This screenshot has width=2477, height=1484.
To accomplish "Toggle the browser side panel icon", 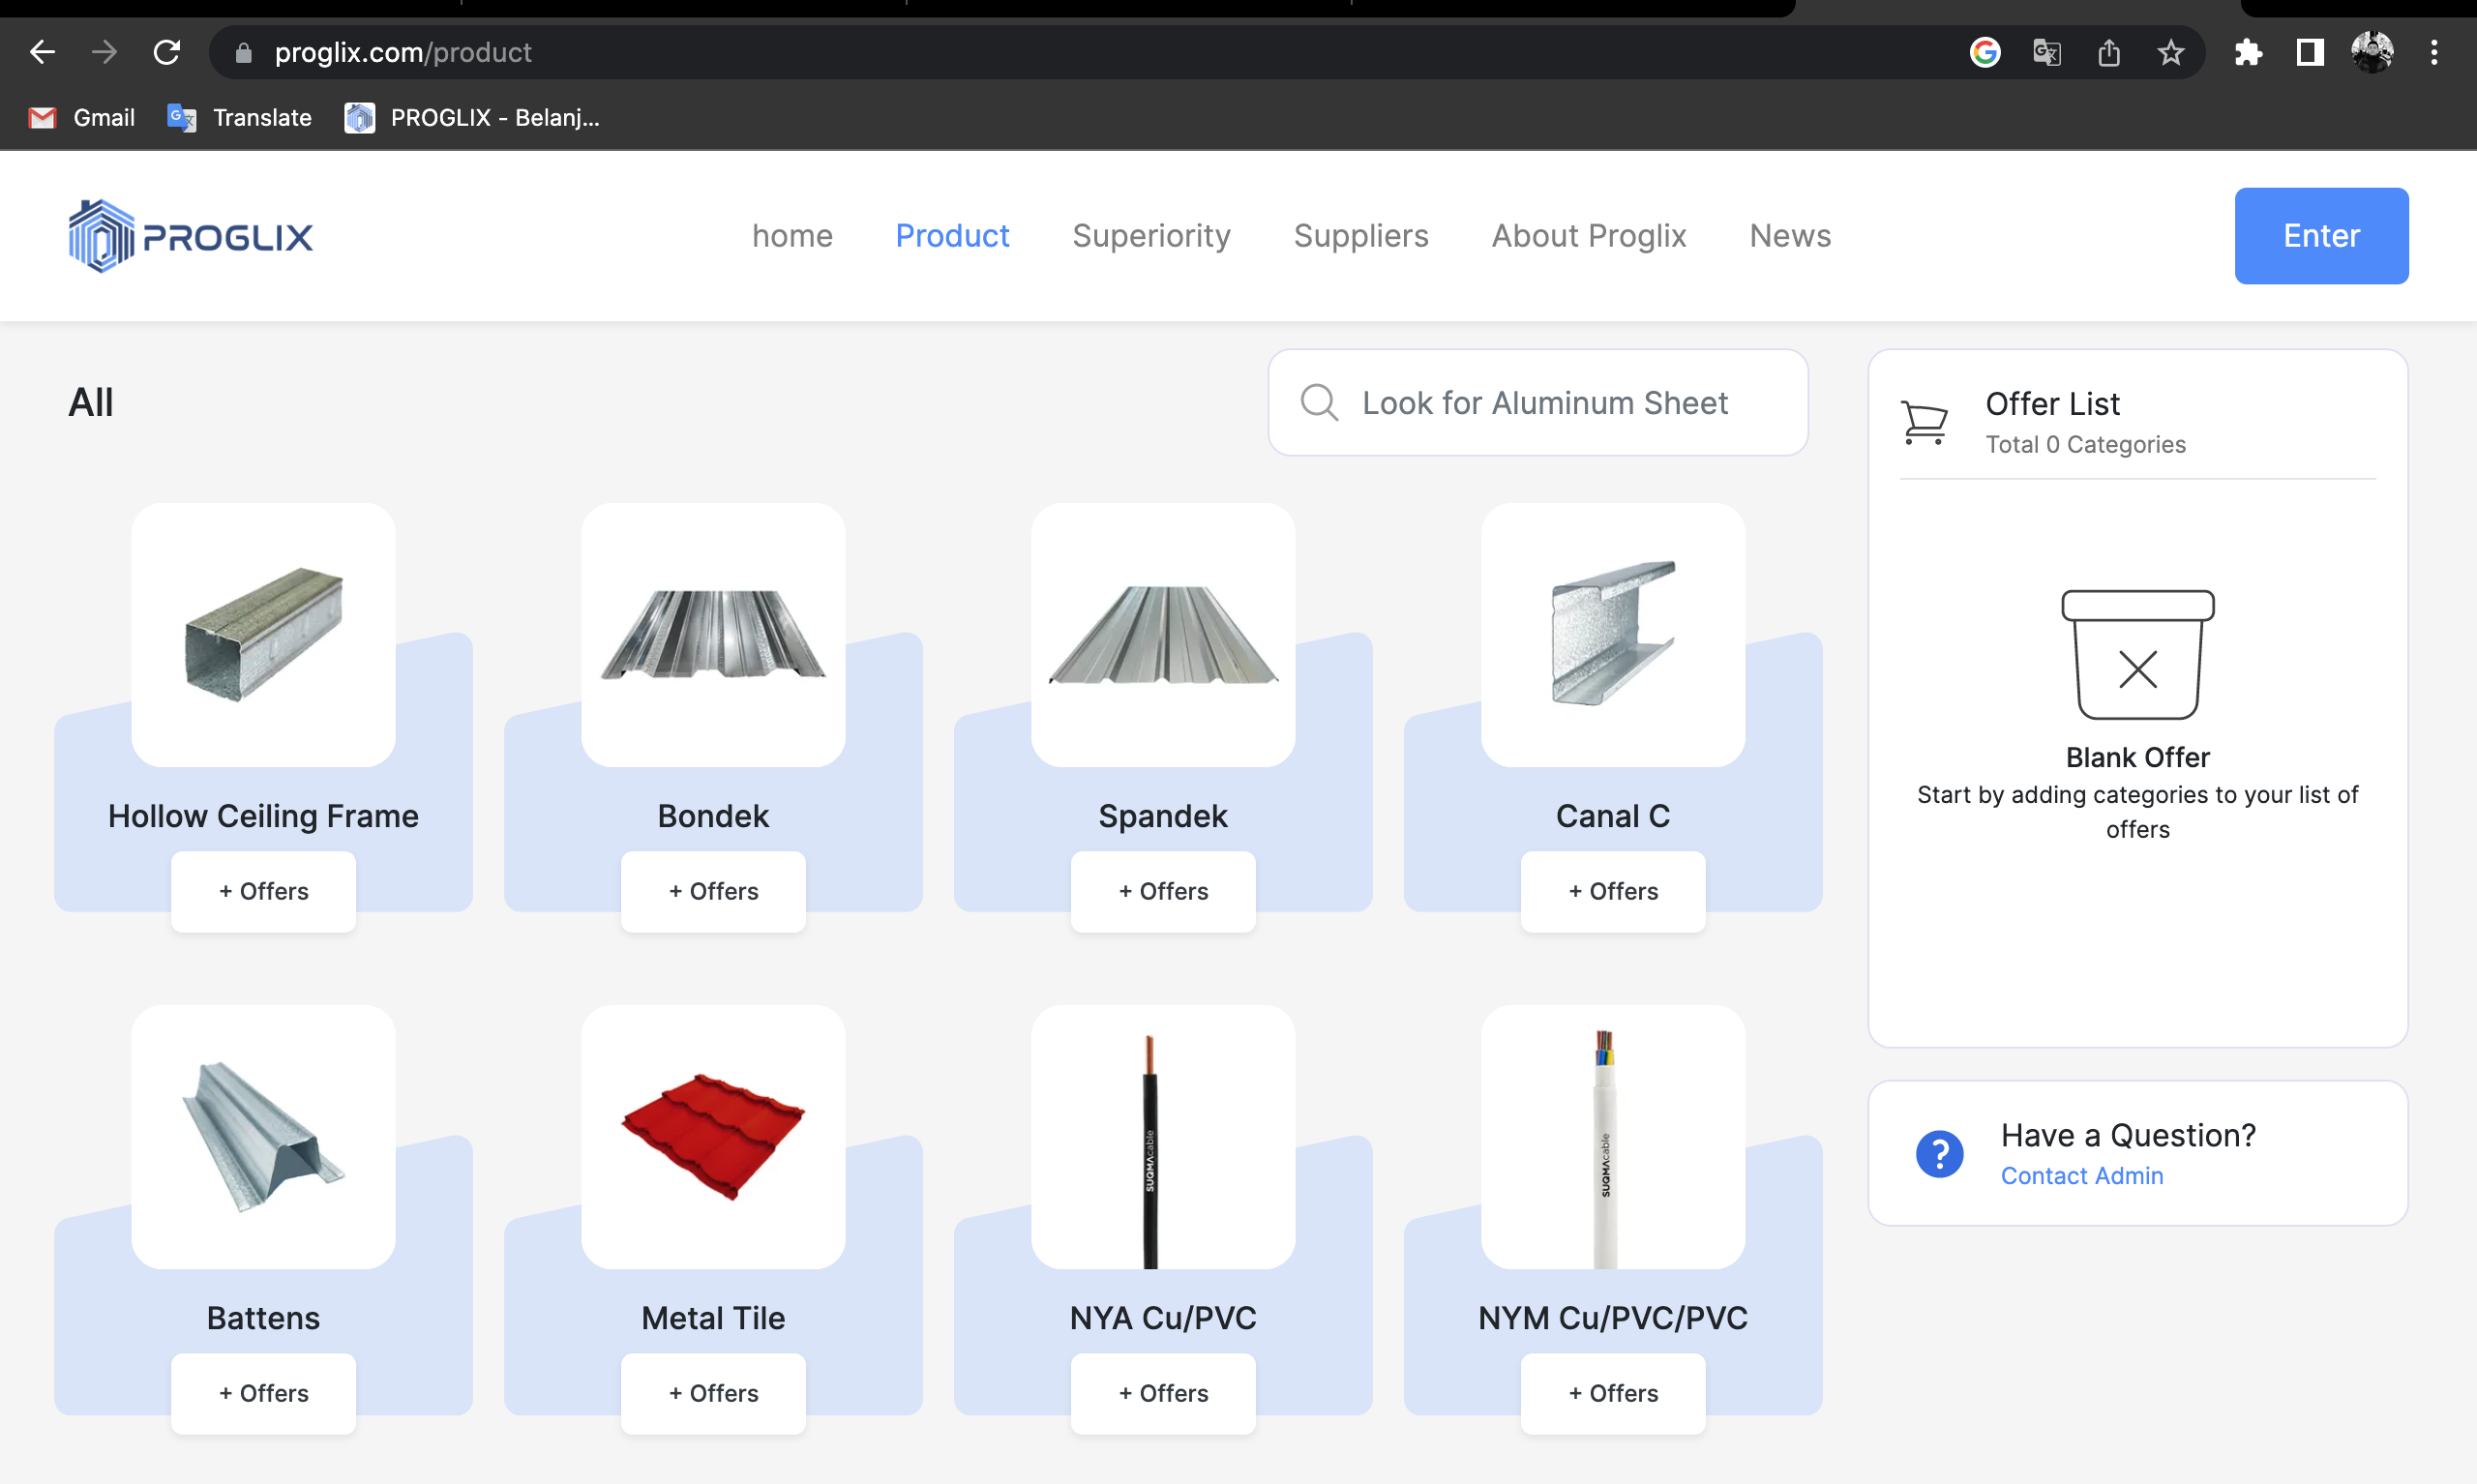I will pos(2309,52).
